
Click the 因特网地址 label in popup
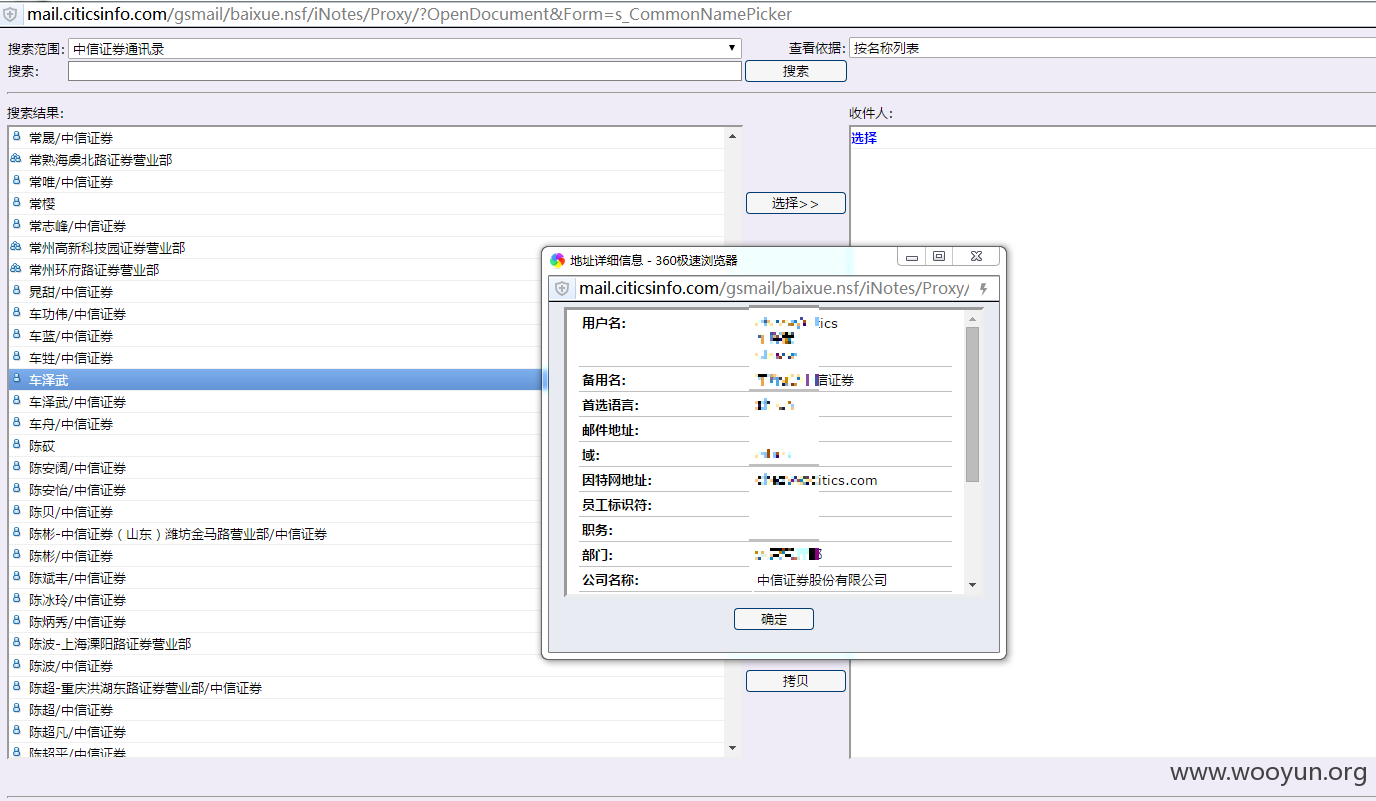(x=617, y=480)
